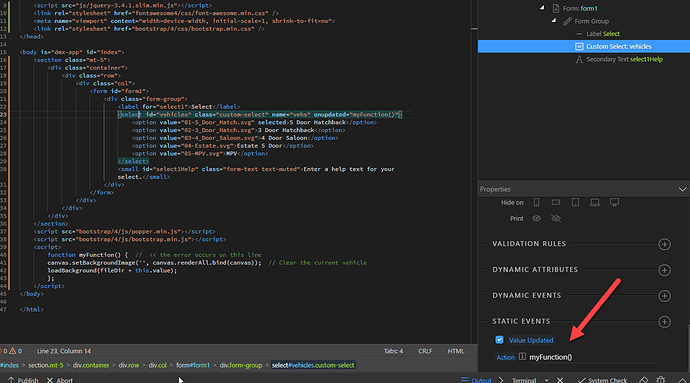Click the Action label link

tap(505, 357)
